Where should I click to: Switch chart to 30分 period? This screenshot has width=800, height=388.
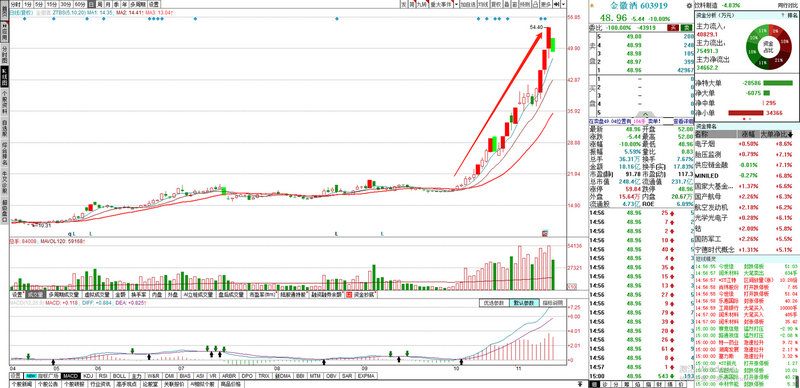pos(66,4)
